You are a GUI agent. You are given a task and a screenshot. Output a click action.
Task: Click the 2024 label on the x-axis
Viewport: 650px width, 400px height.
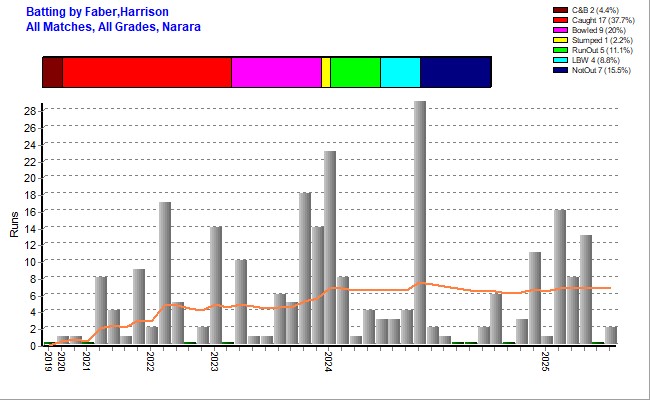pyautogui.click(x=329, y=361)
